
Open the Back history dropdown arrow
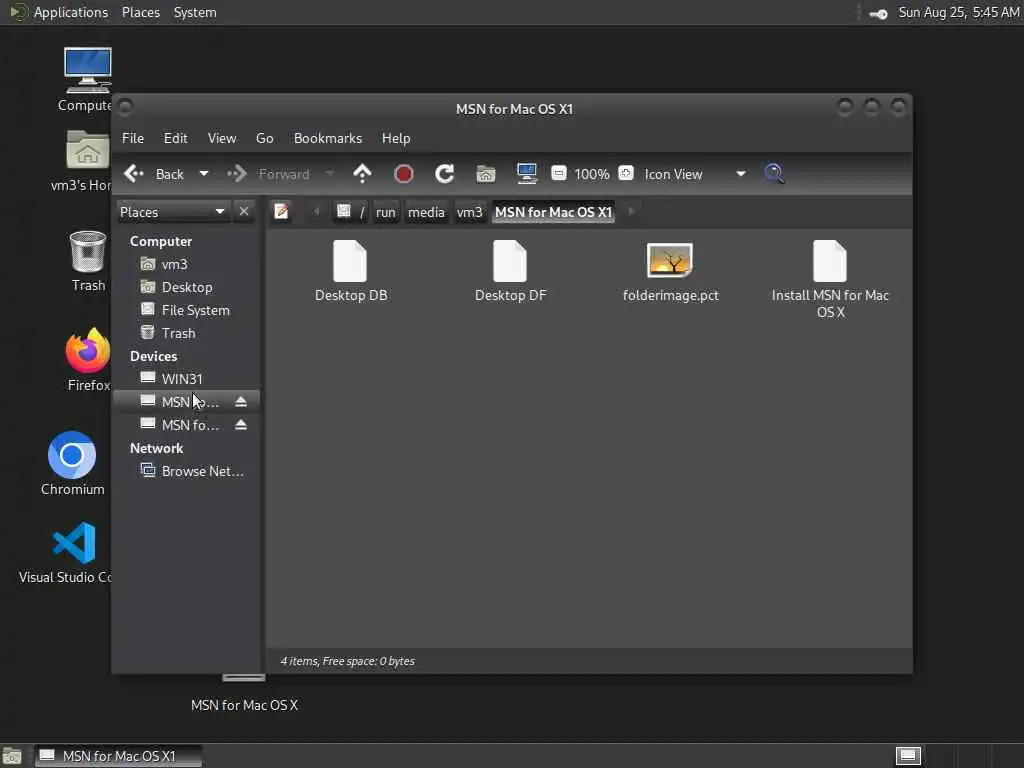coord(204,174)
